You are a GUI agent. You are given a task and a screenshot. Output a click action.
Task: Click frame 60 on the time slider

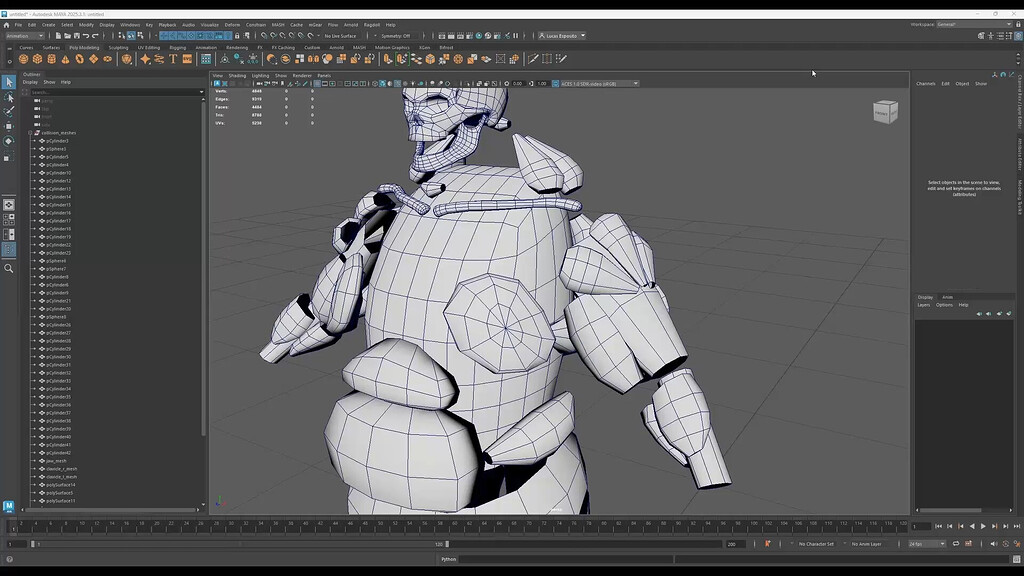[x=455, y=525]
